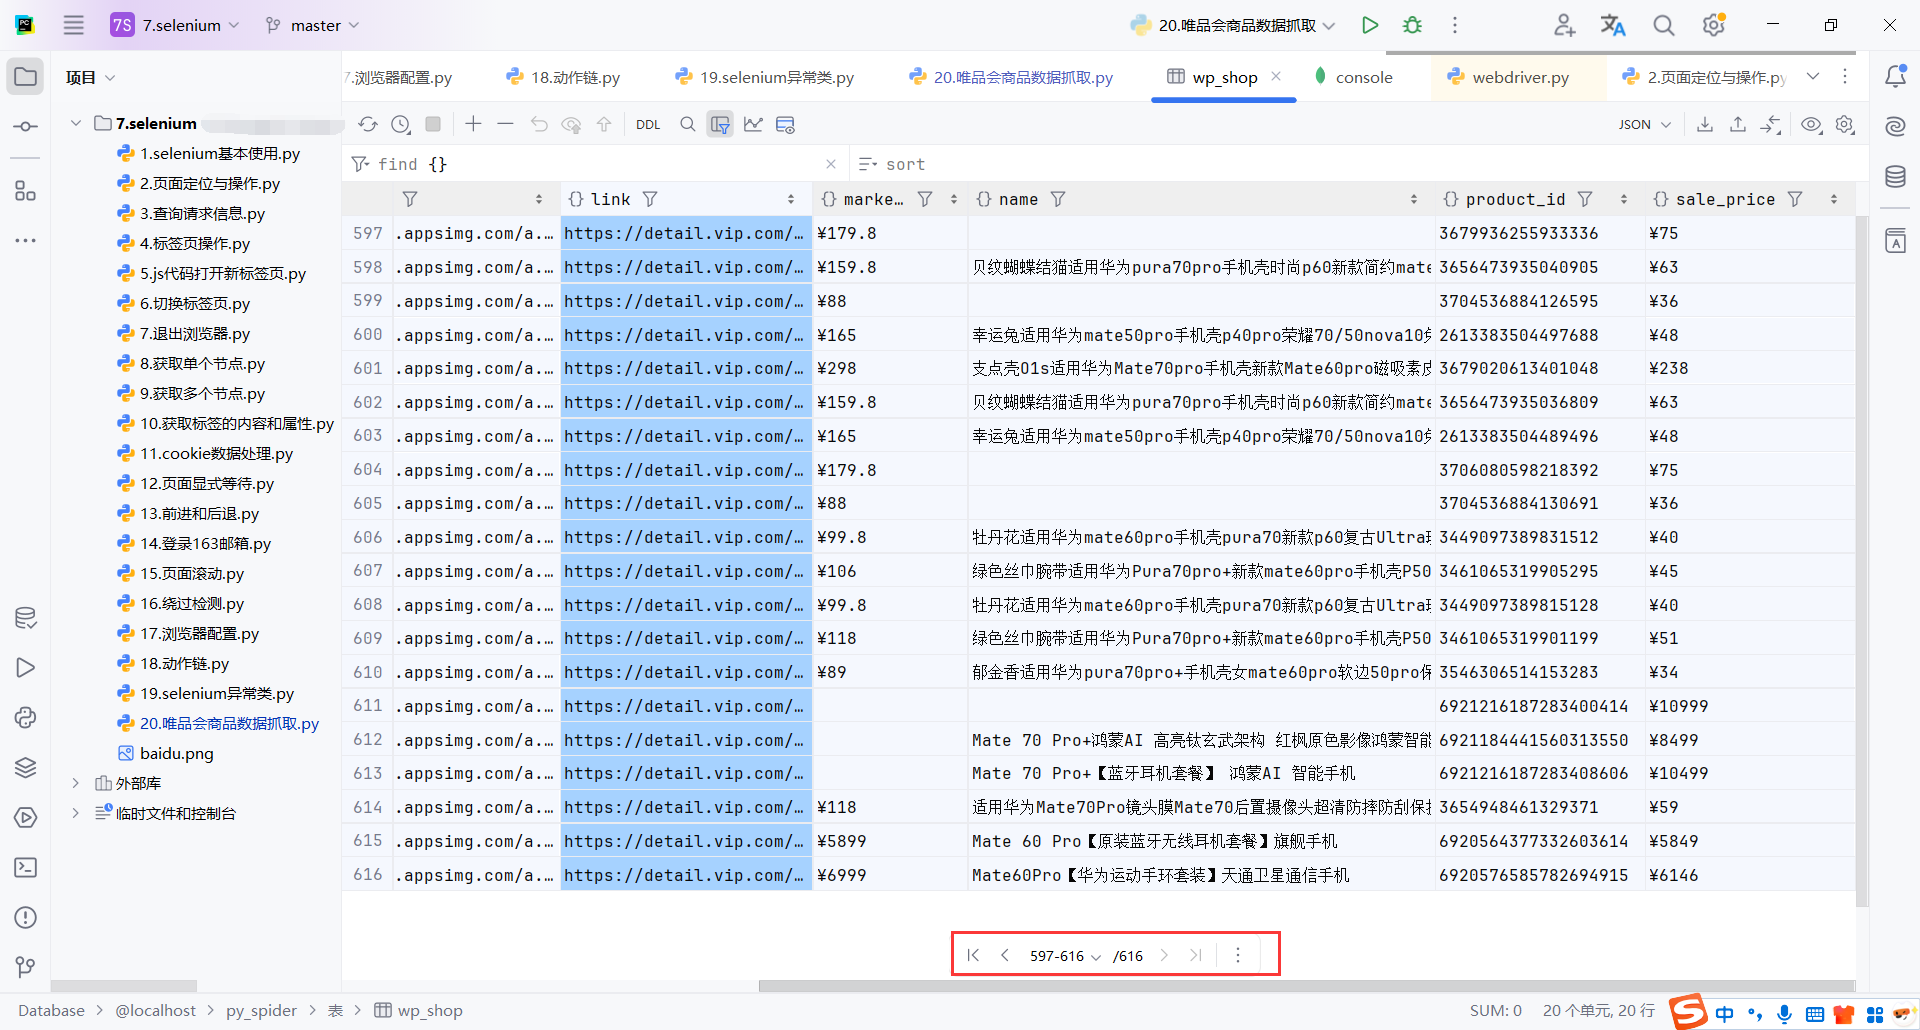This screenshot has width=1920, height=1030.
Task: Switch to the console tab
Action: (1353, 77)
